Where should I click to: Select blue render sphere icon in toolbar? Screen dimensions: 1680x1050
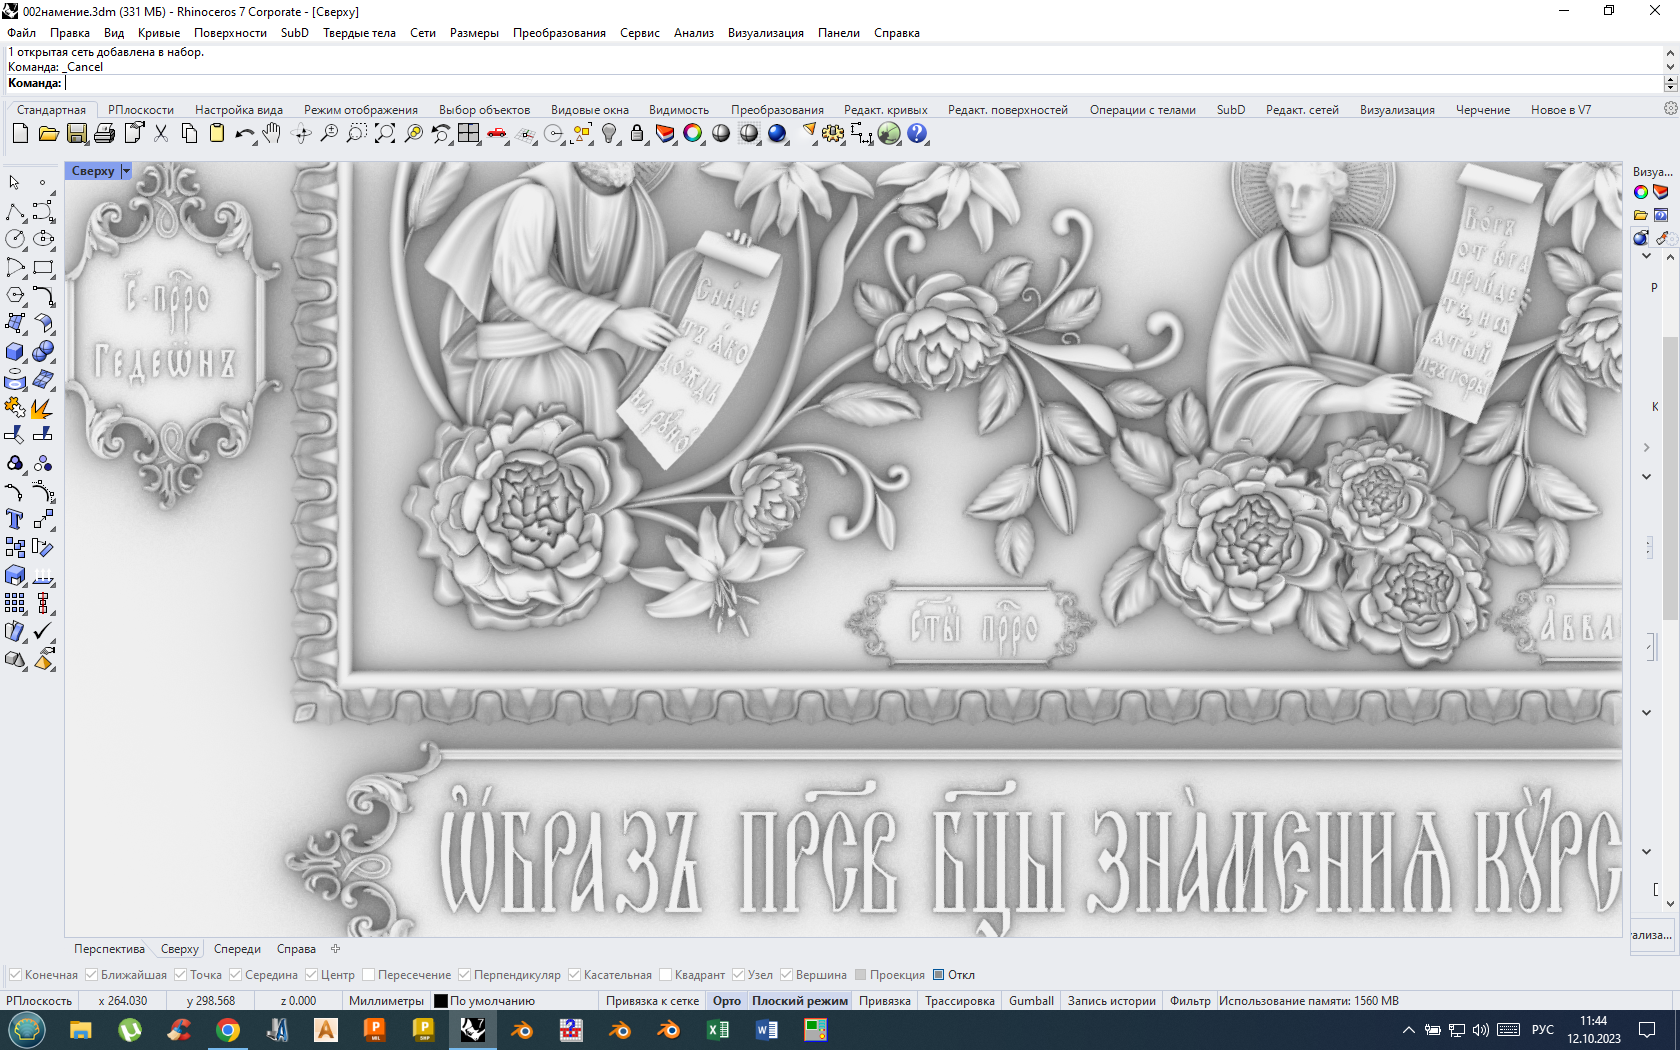[x=777, y=133]
